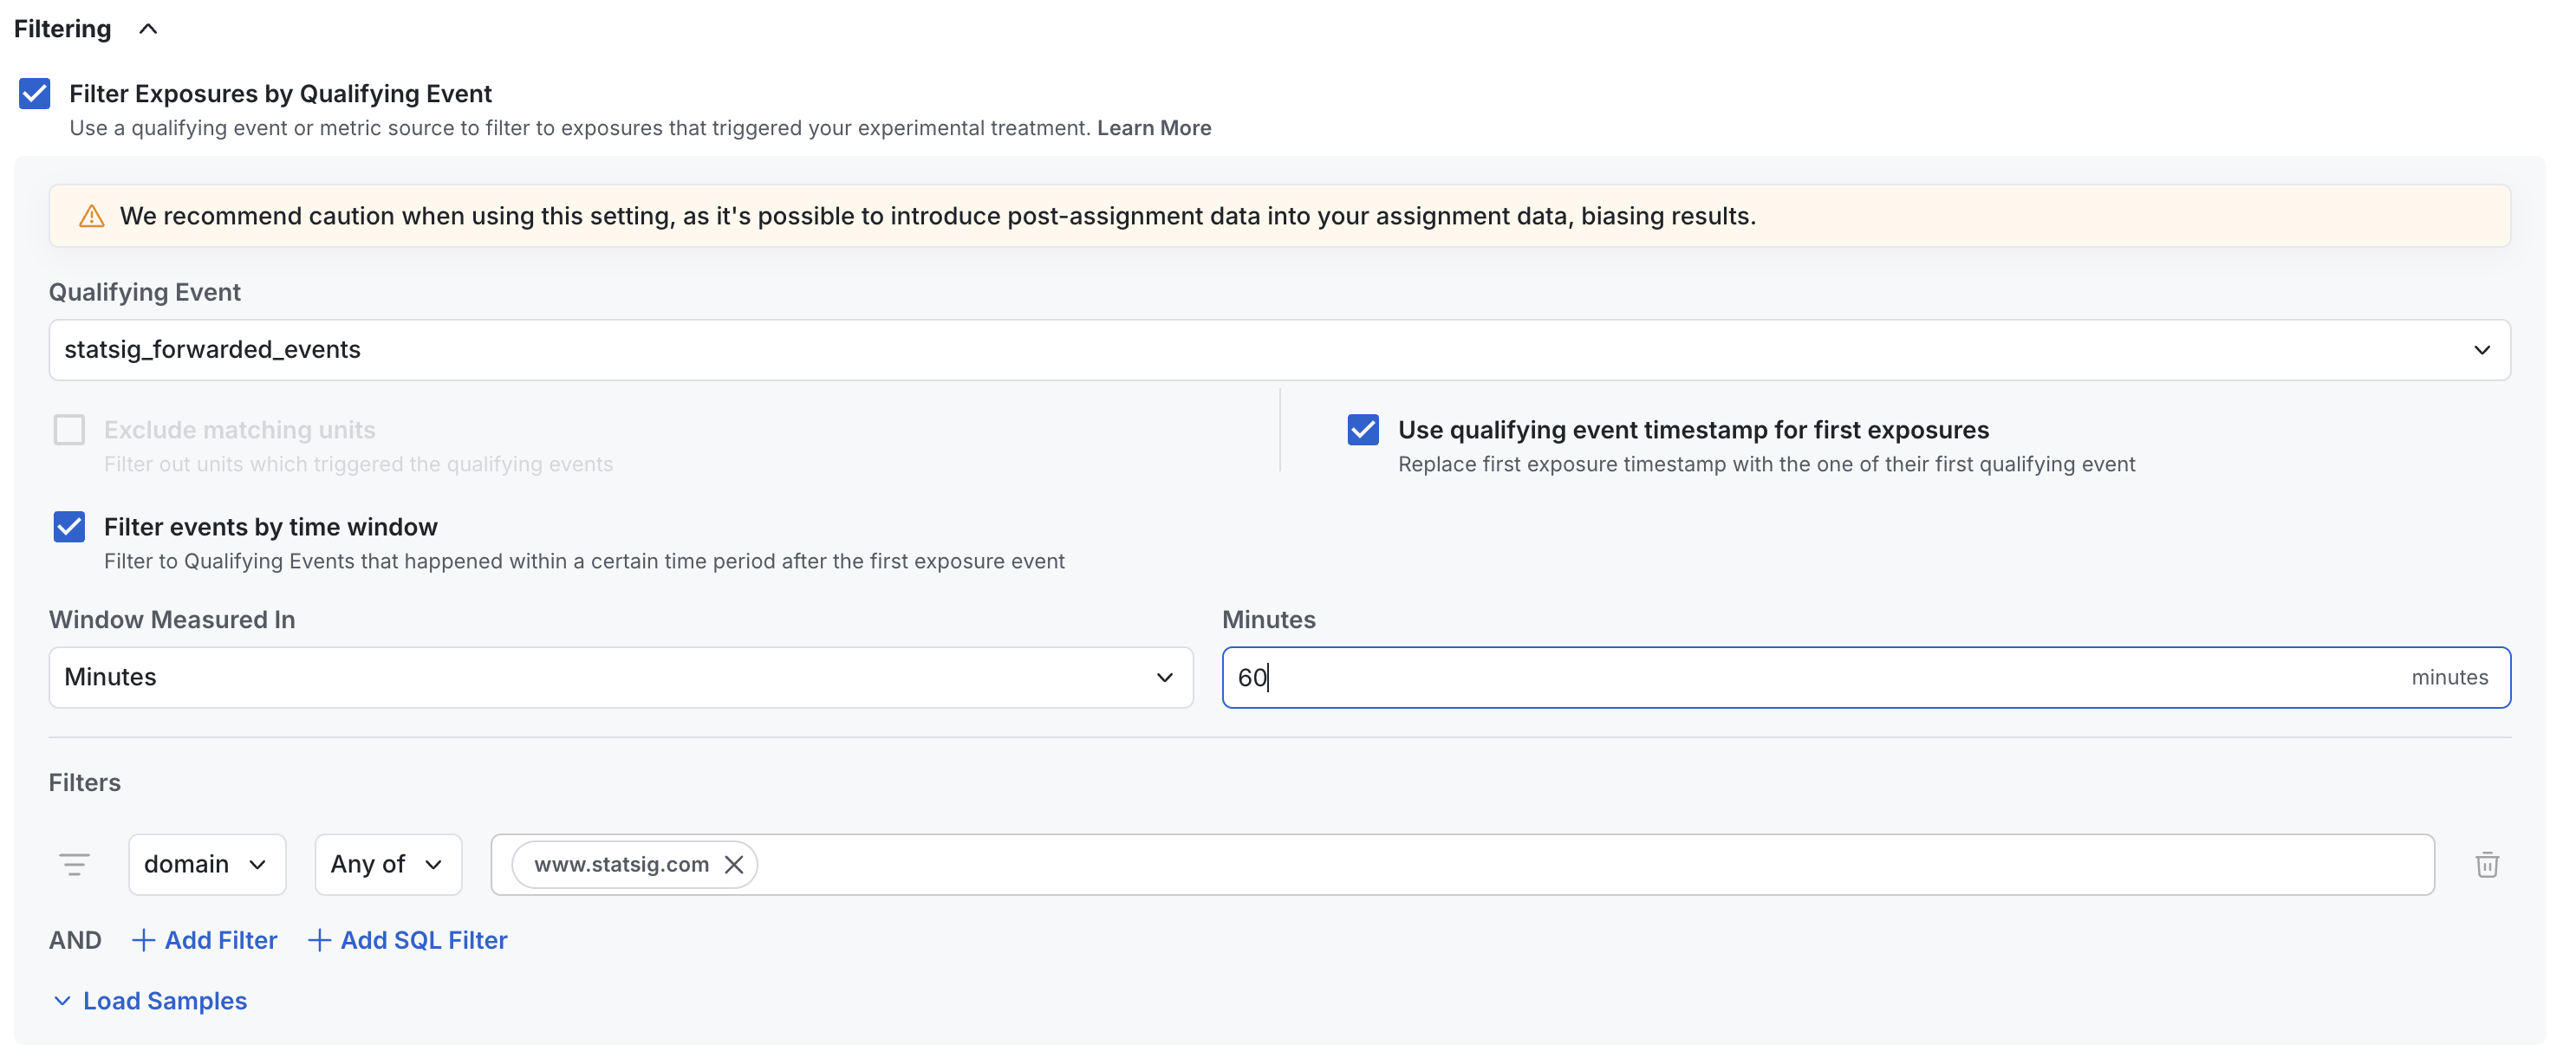Change the Any of operator dropdown
2576x1064 pixels.
click(x=387, y=864)
